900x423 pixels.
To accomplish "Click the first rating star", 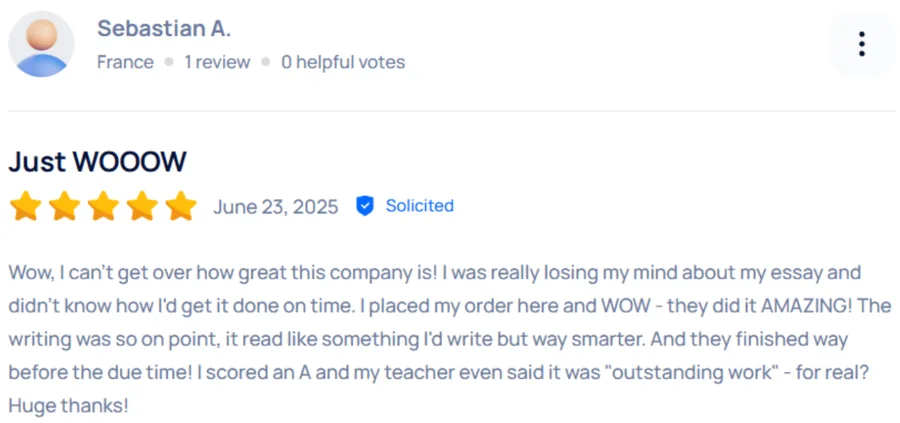I will click(26, 207).
